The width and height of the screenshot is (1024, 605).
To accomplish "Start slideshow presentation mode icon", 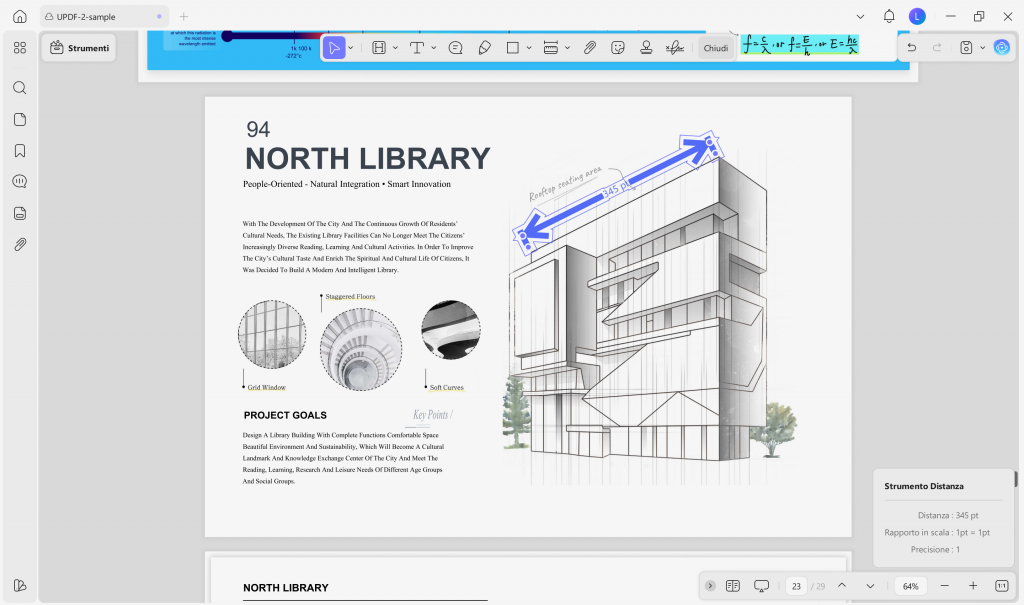I will click(761, 586).
